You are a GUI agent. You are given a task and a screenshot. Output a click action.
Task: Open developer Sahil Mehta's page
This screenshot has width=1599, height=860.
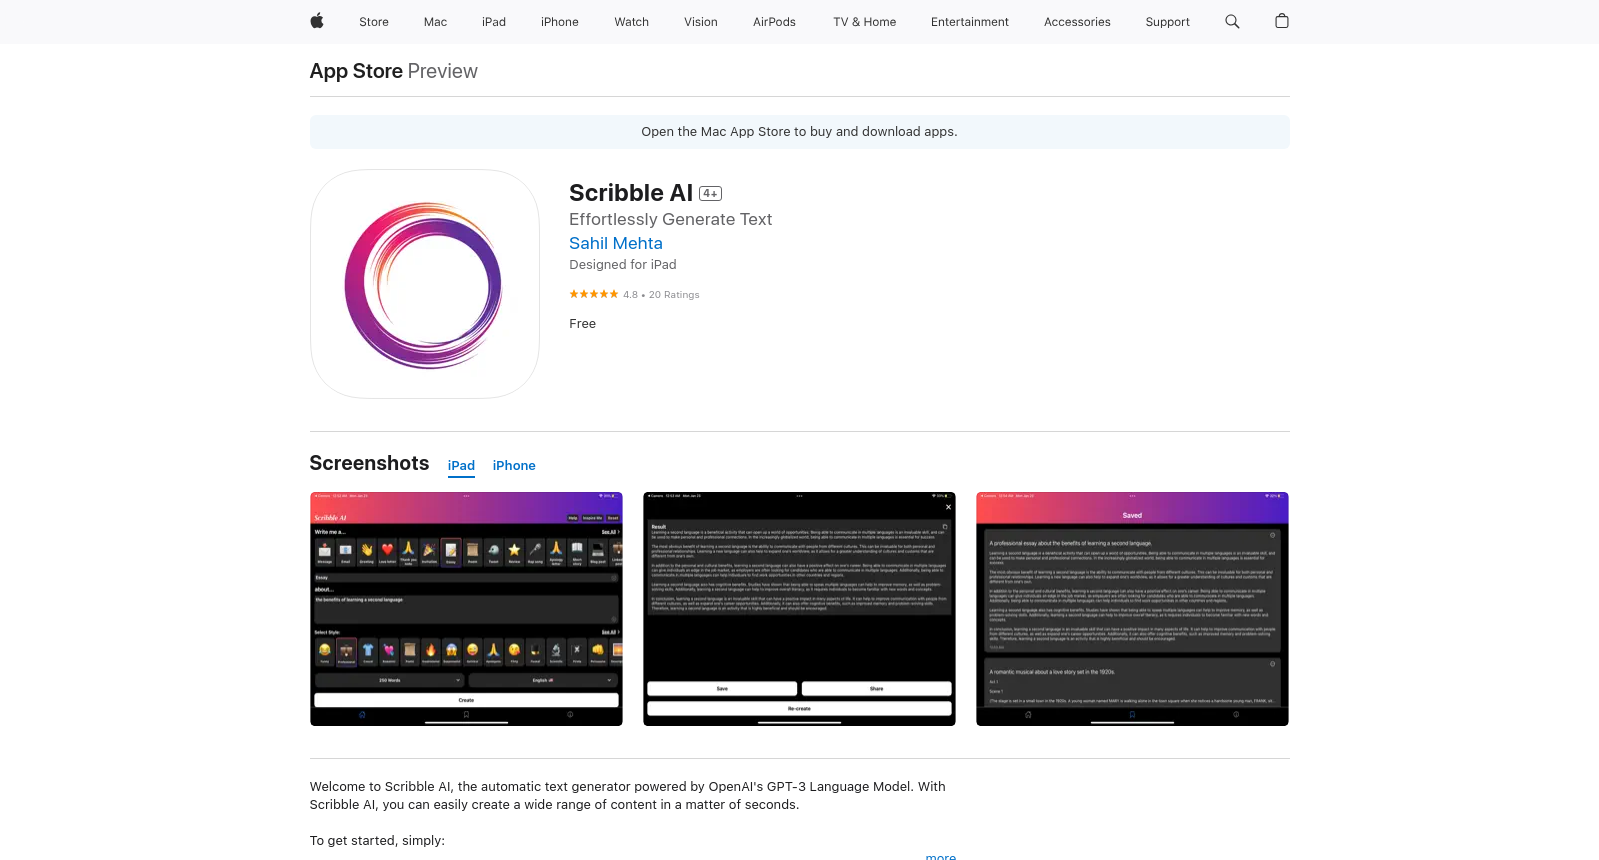tap(616, 243)
